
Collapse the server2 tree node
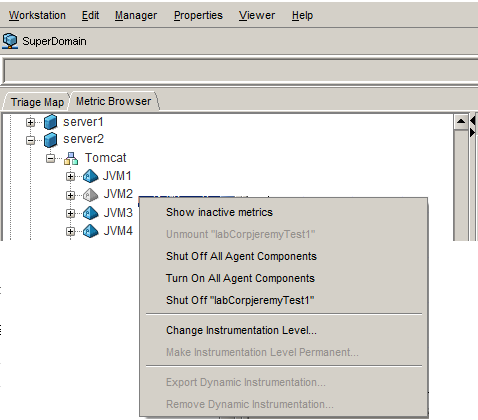[x=30, y=140]
